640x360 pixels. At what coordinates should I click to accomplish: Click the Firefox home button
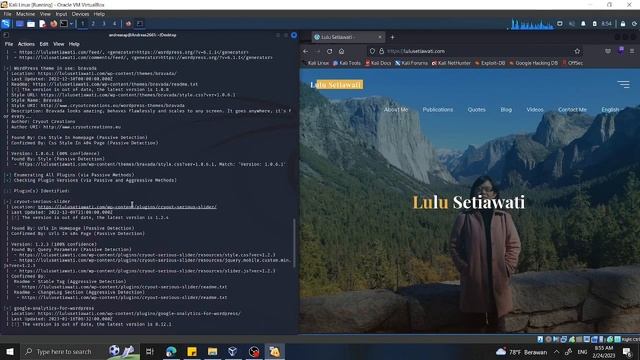[341, 51]
